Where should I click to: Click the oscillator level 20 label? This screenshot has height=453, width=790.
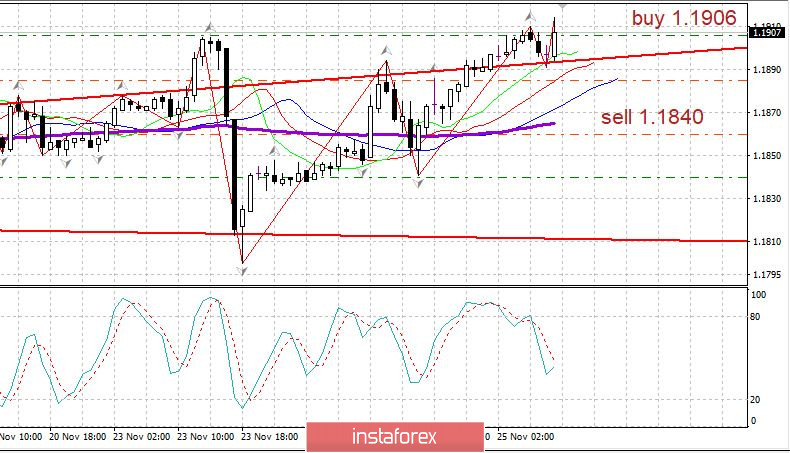[755, 400]
